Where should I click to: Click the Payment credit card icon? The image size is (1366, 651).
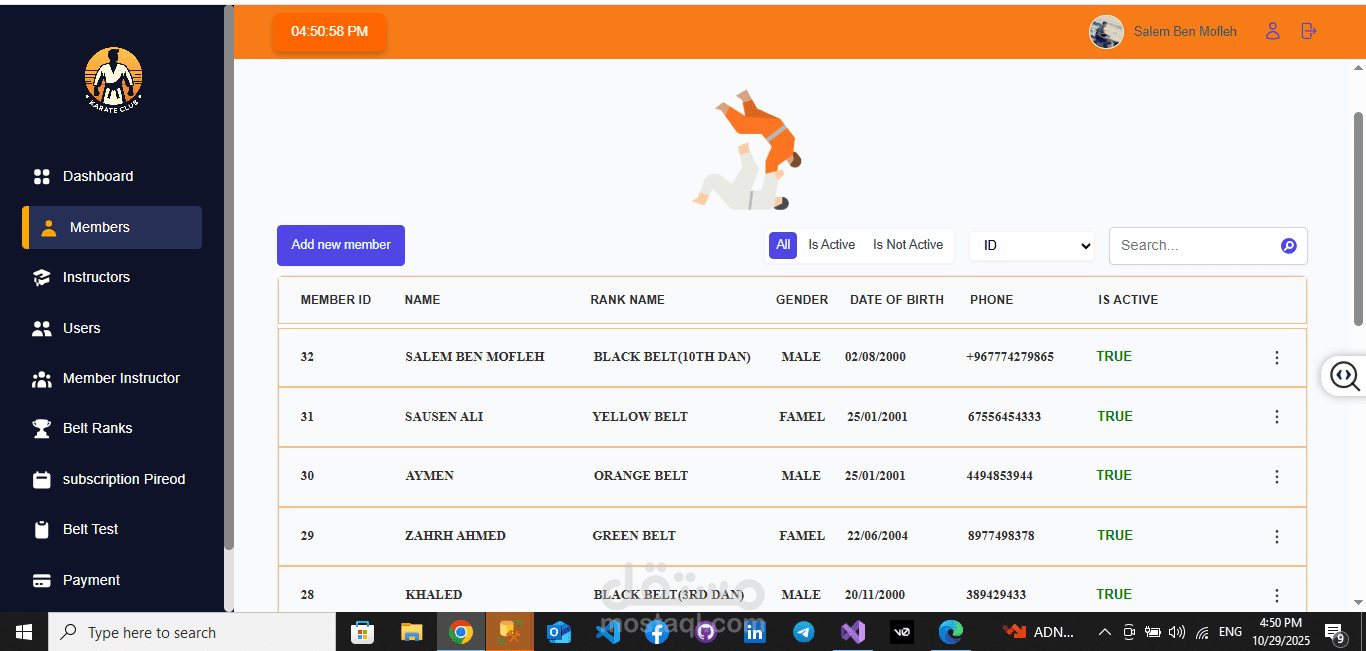click(x=42, y=580)
